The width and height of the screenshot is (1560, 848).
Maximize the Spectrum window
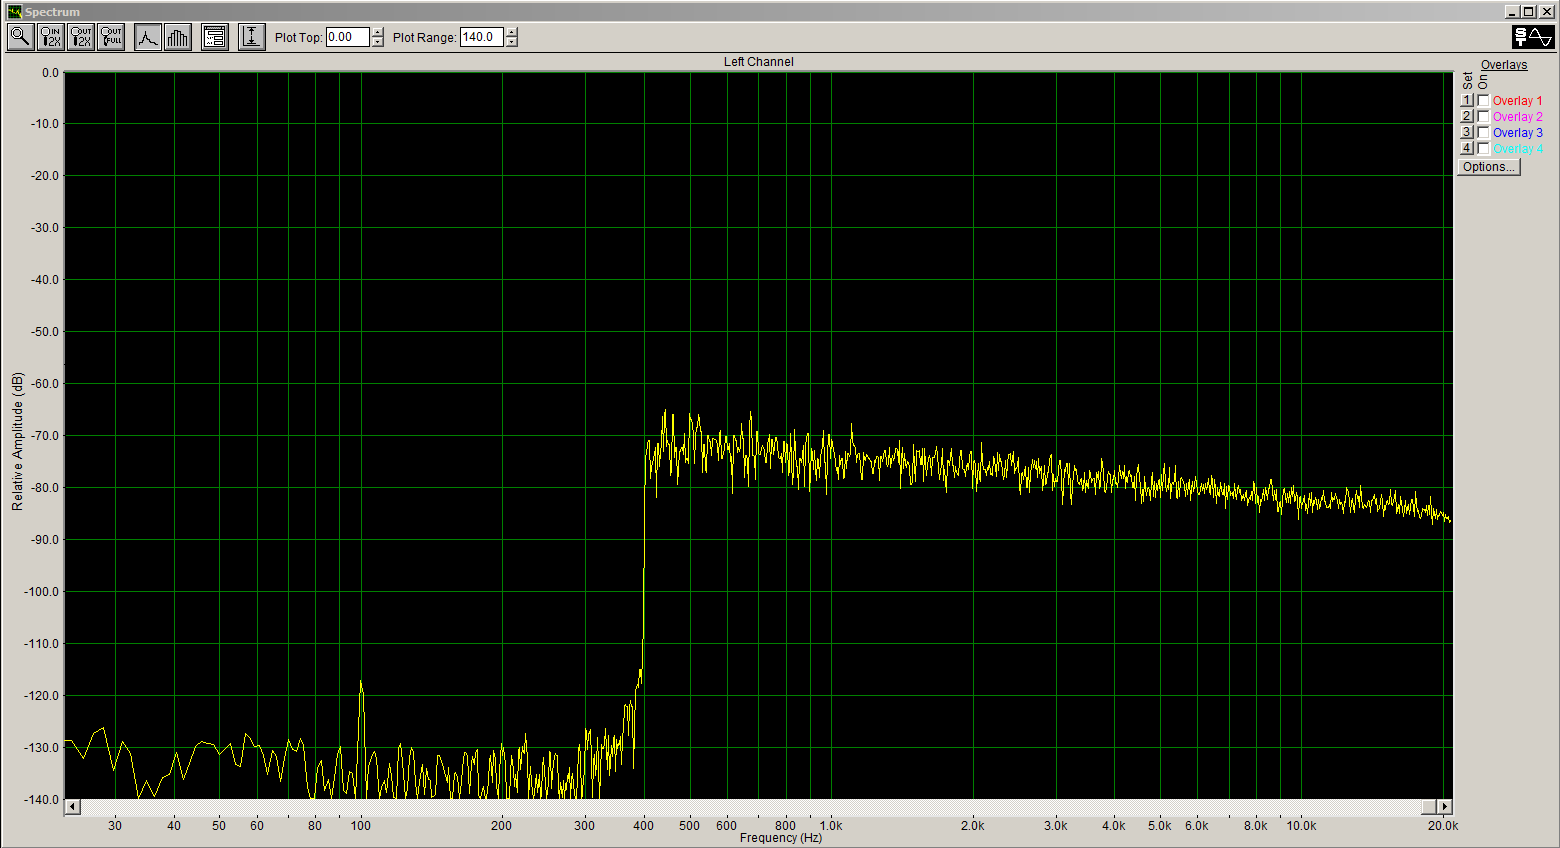pyautogui.click(x=1528, y=12)
